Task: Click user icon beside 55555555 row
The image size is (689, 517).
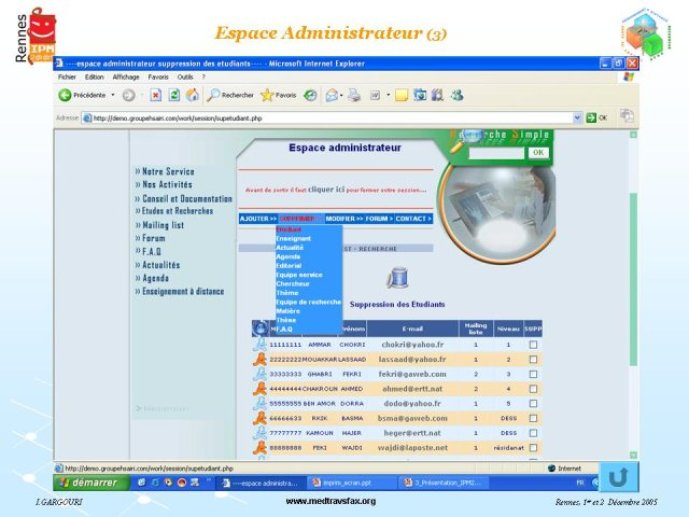Action: pyautogui.click(x=260, y=403)
